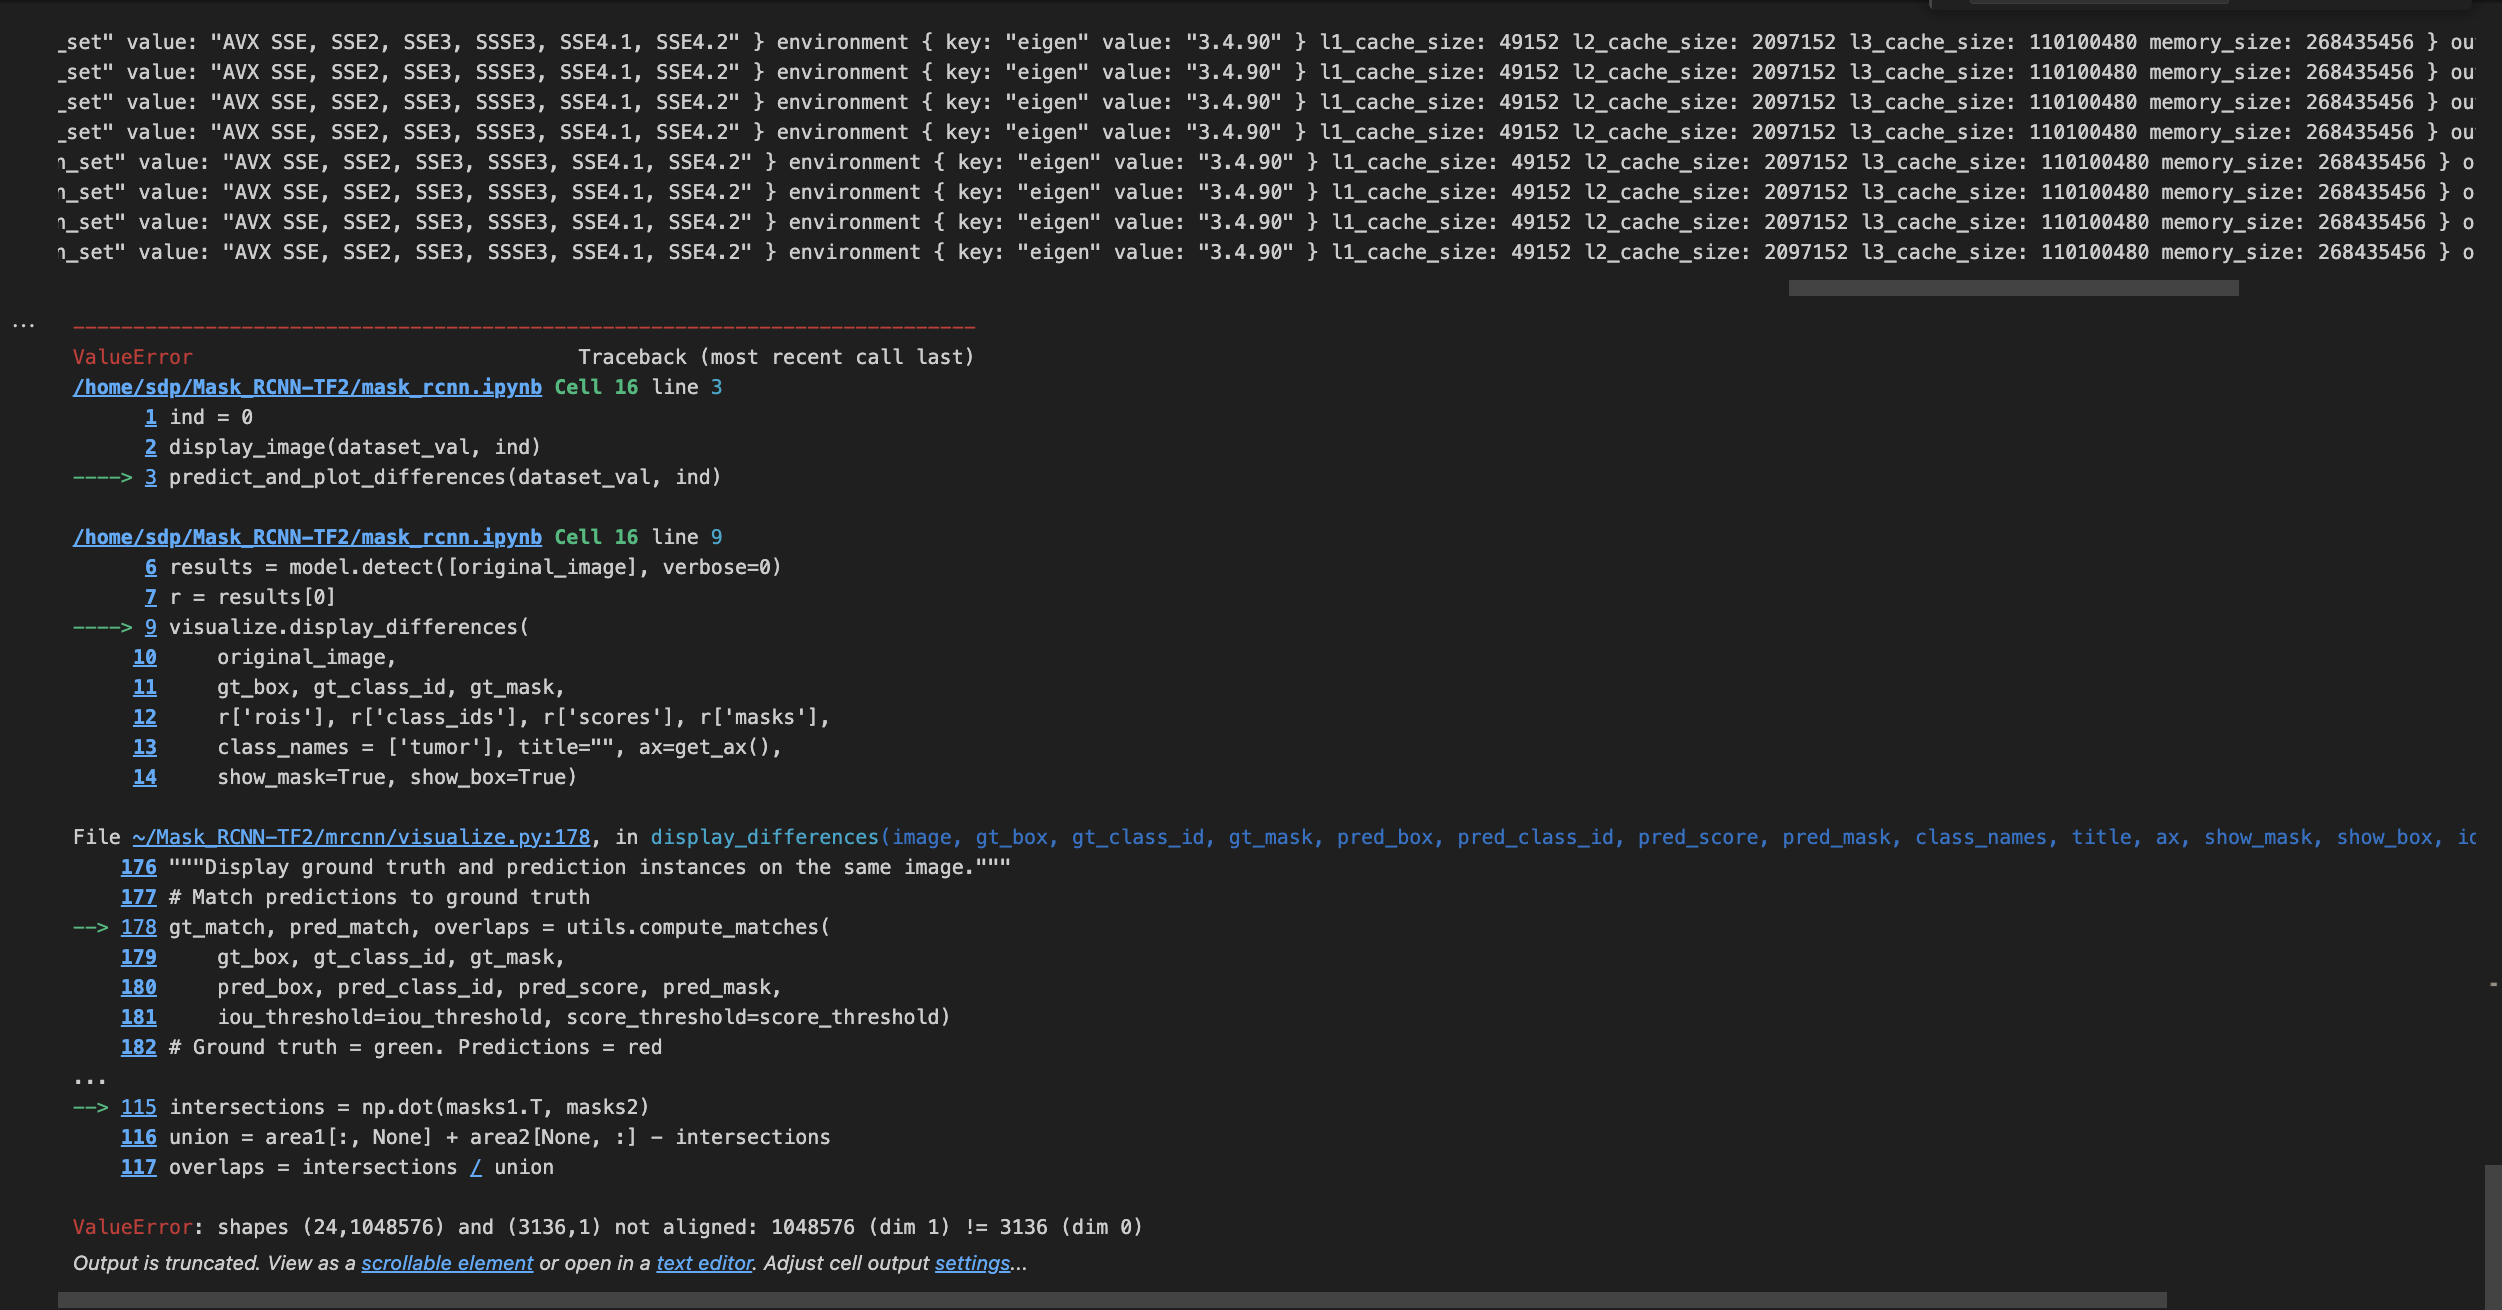Click line number 115 link
The image size is (2502, 1310).
138,1107
